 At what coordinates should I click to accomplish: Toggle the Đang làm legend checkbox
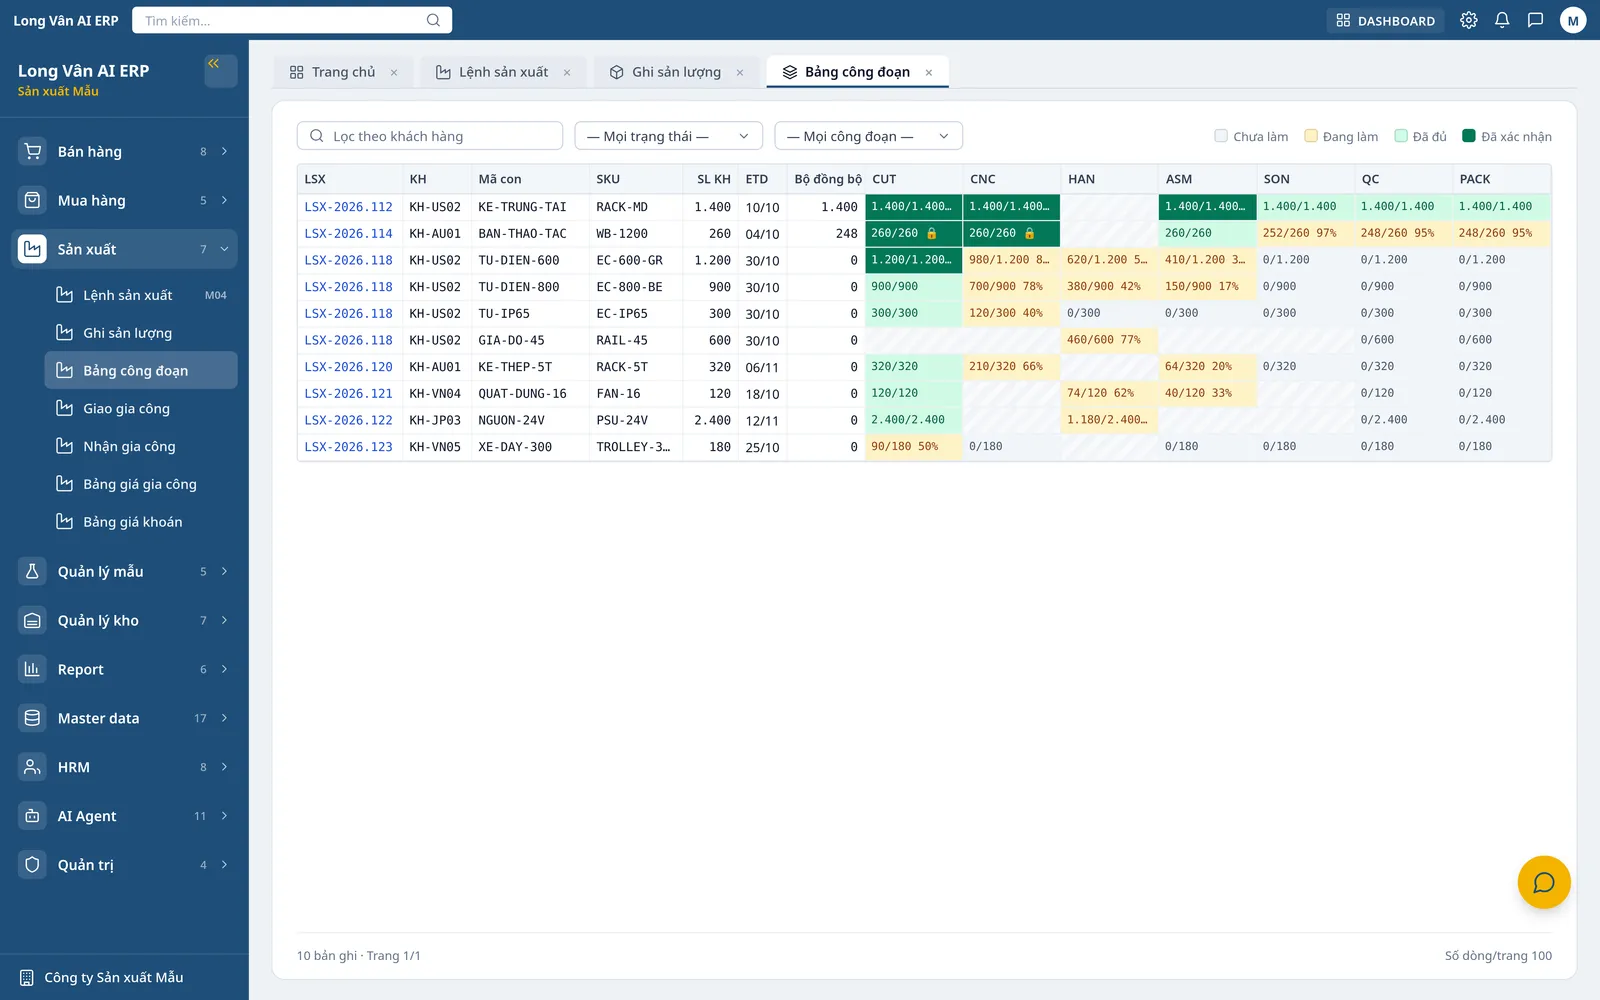1310,136
